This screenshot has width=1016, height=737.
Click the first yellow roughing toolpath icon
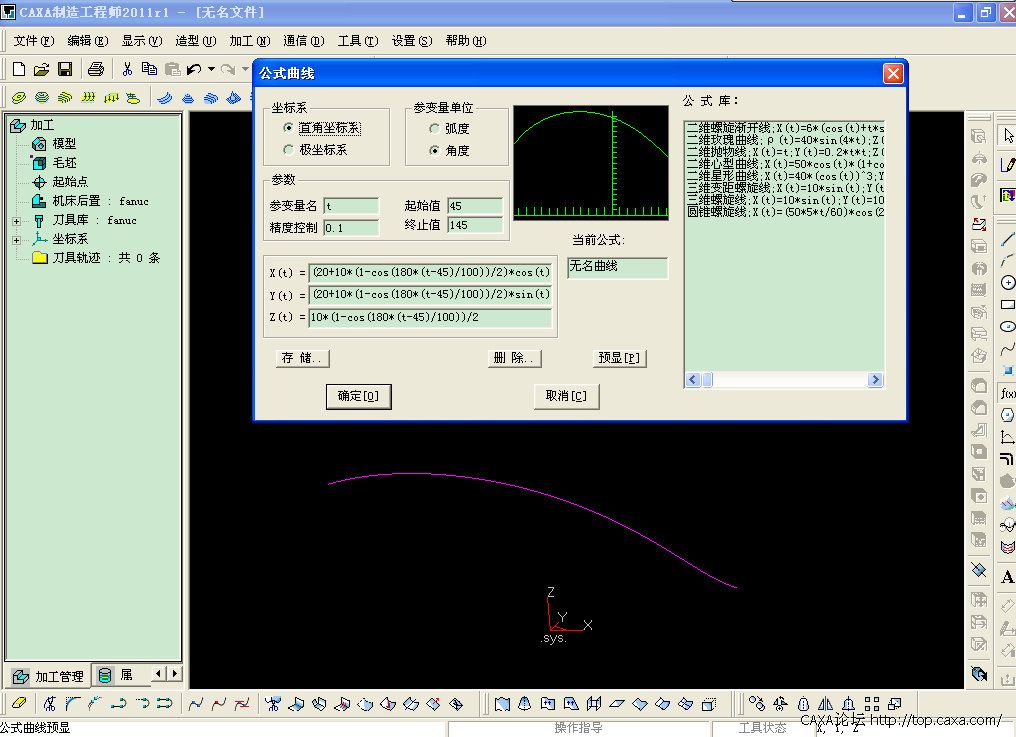19,98
